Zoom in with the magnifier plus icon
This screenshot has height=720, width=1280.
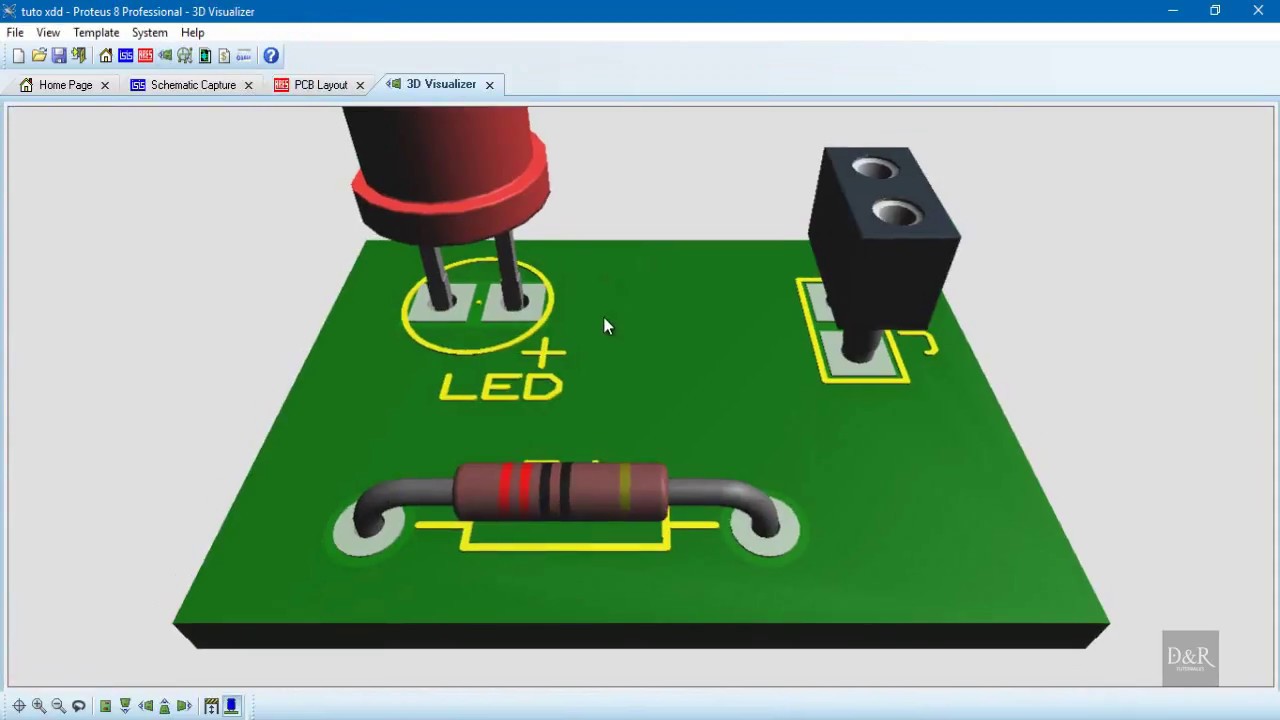pos(39,706)
